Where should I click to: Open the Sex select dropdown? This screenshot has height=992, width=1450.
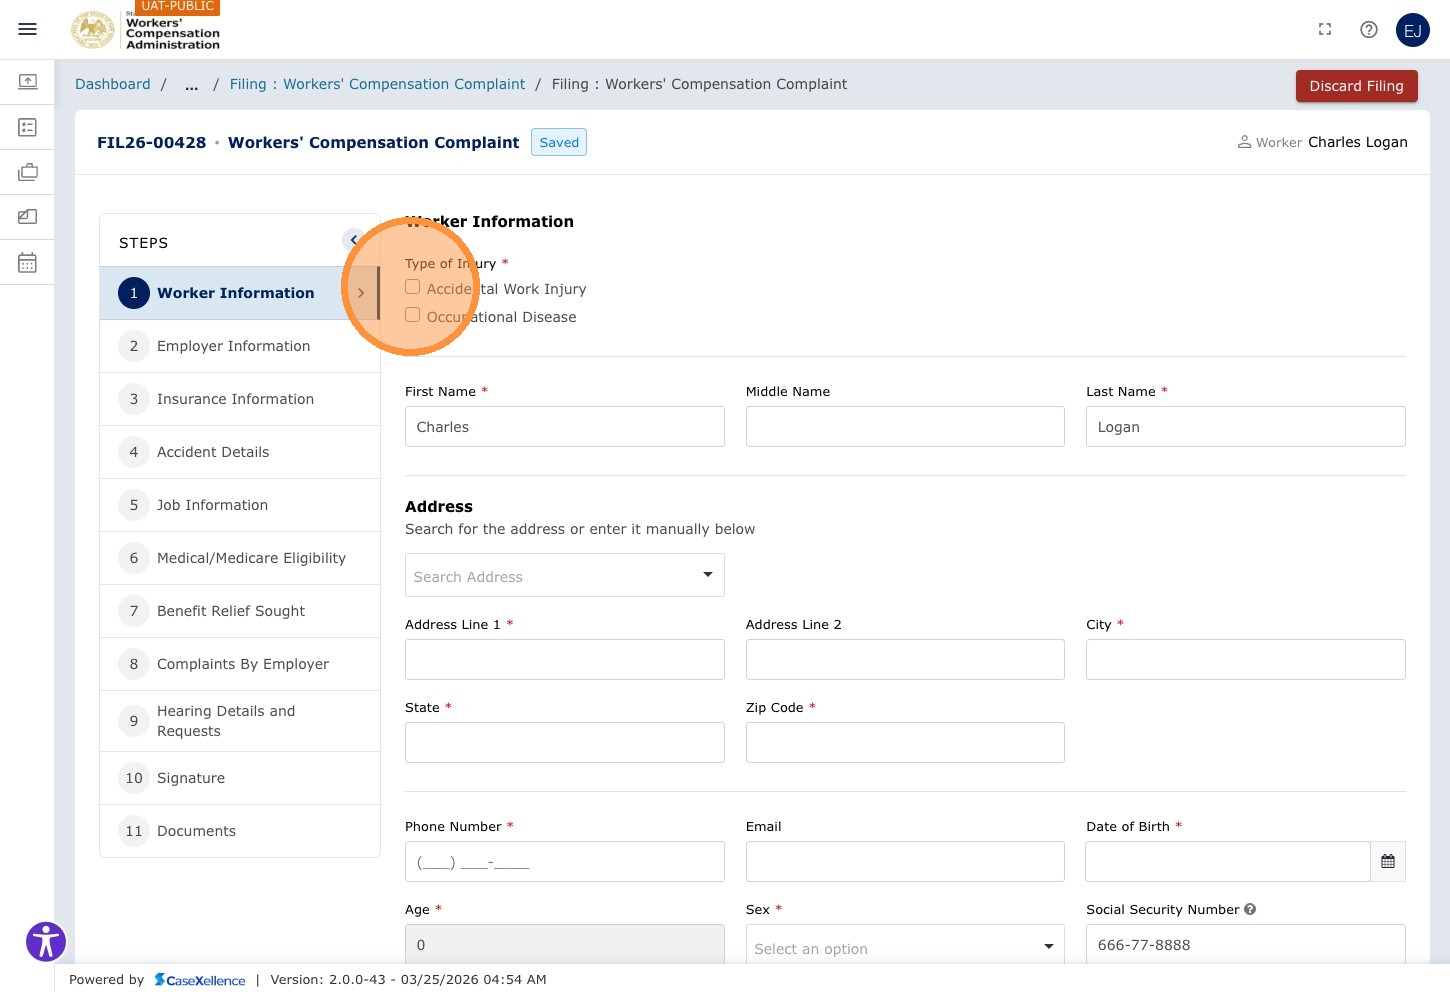pyautogui.click(x=905, y=945)
